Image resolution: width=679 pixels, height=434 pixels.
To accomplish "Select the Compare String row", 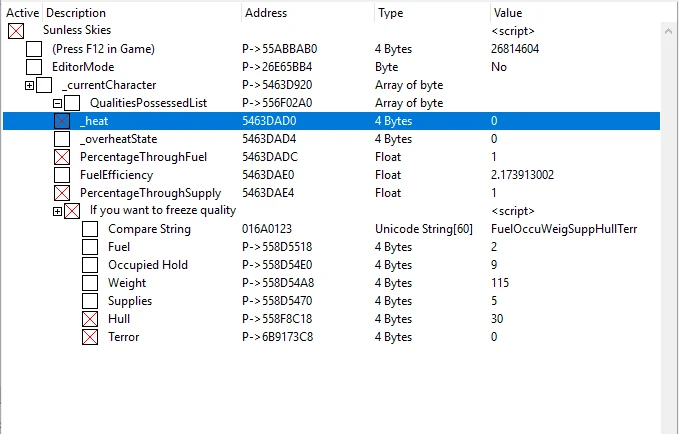I will point(149,229).
